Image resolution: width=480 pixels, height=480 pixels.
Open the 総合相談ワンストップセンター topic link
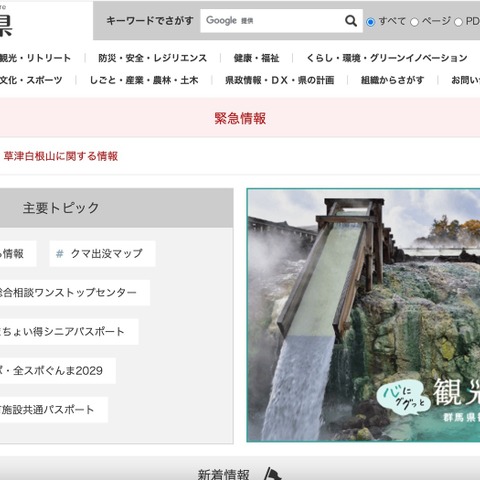tap(75, 293)
